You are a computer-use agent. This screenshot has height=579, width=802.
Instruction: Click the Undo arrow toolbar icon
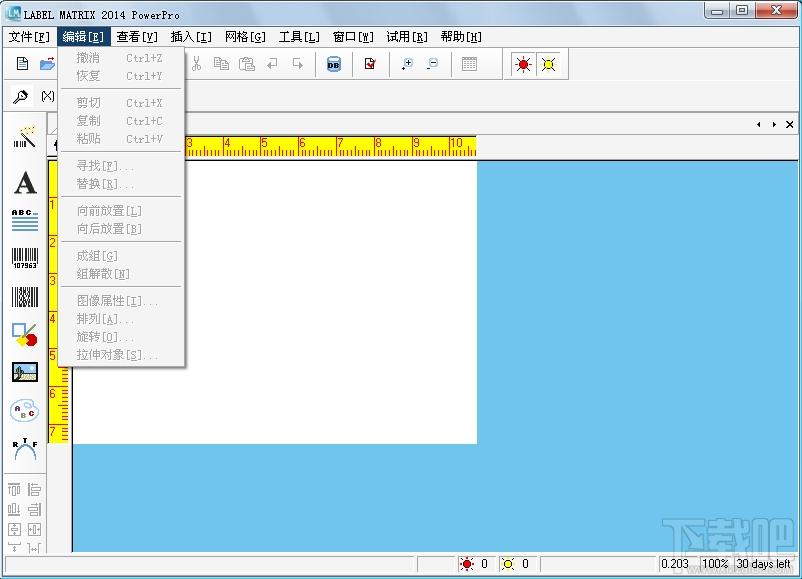(272, 64)
